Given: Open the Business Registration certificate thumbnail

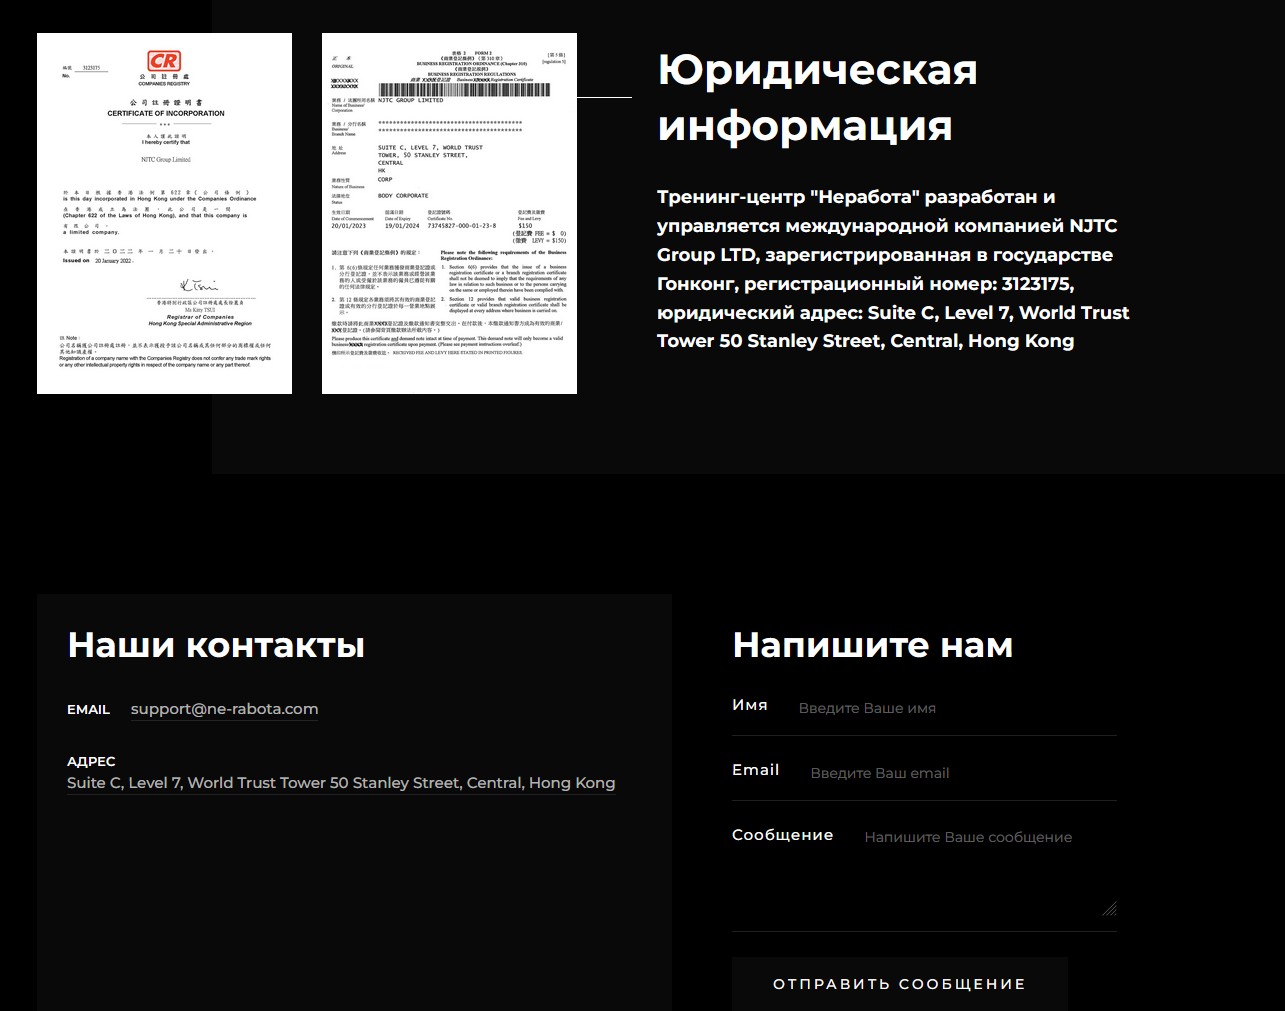Looking at the screenshot, I should pos(449,213).
